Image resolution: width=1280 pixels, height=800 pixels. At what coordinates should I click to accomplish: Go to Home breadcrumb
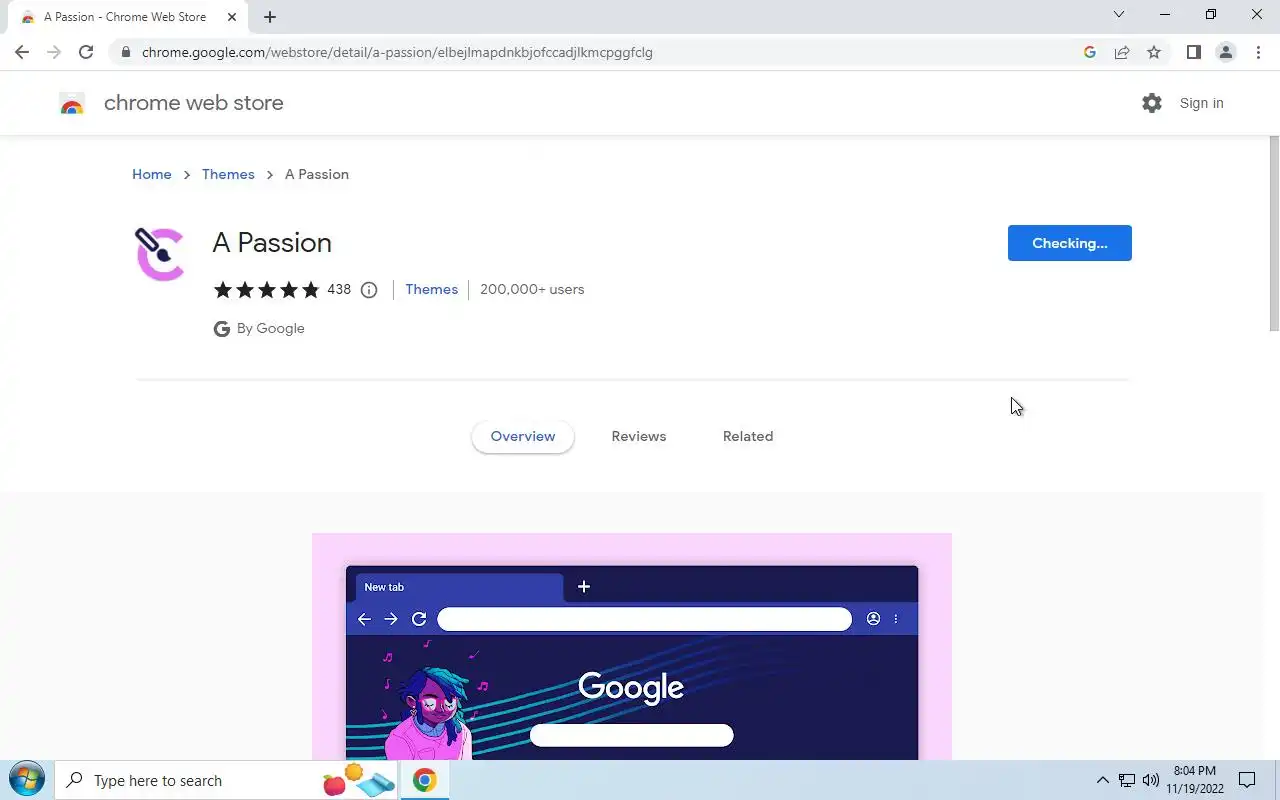point(152,174)
